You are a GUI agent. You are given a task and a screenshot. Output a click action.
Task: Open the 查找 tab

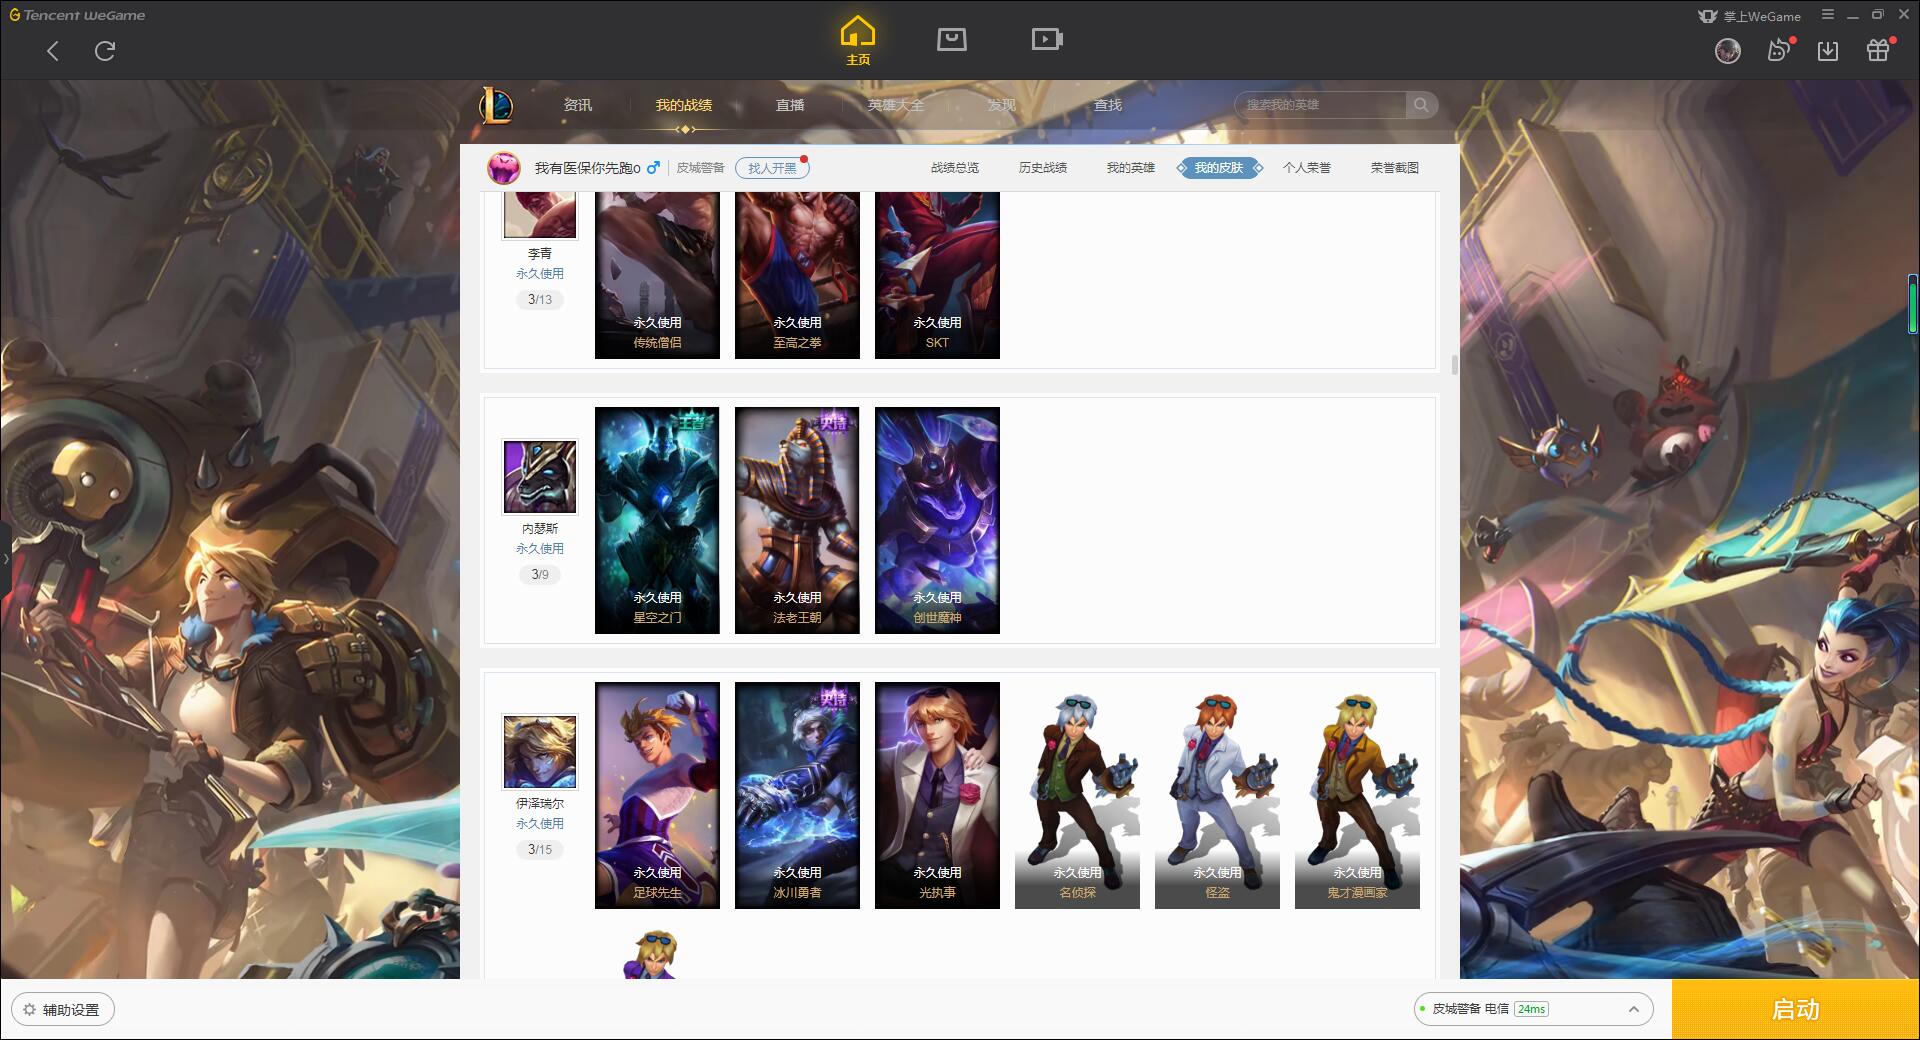coord(1108,105)
